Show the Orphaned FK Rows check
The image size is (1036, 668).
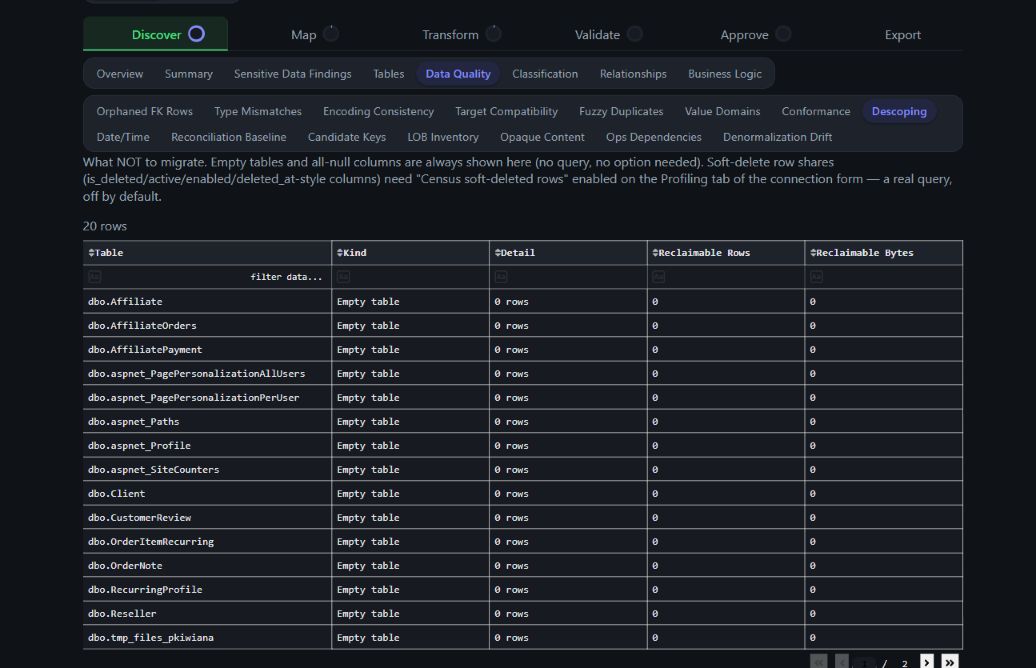point(144,112)
